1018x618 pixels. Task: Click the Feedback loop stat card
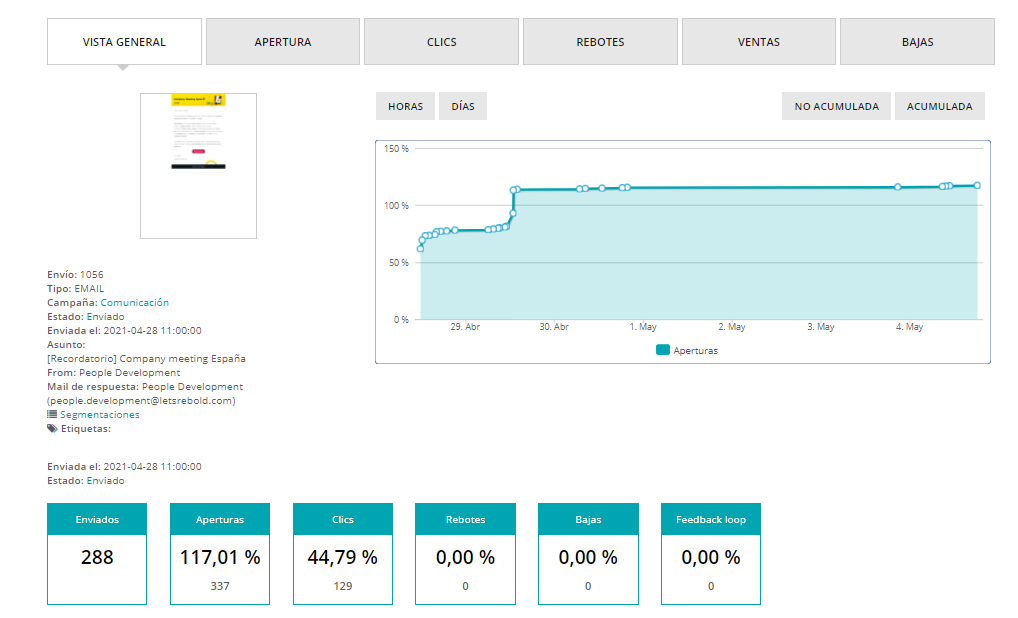pos(710,554)
